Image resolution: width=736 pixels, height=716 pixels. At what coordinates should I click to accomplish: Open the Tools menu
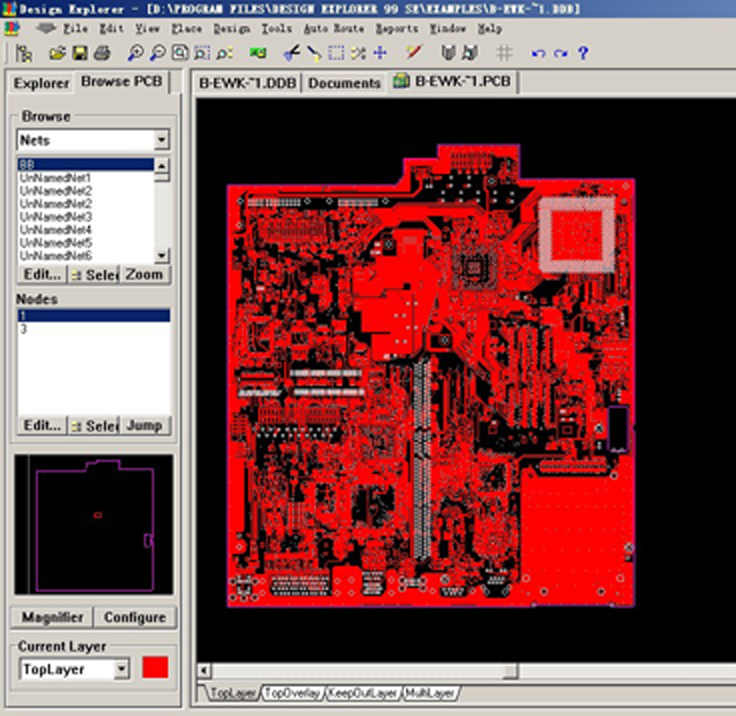pyautogui.click(x=276, y=29)
